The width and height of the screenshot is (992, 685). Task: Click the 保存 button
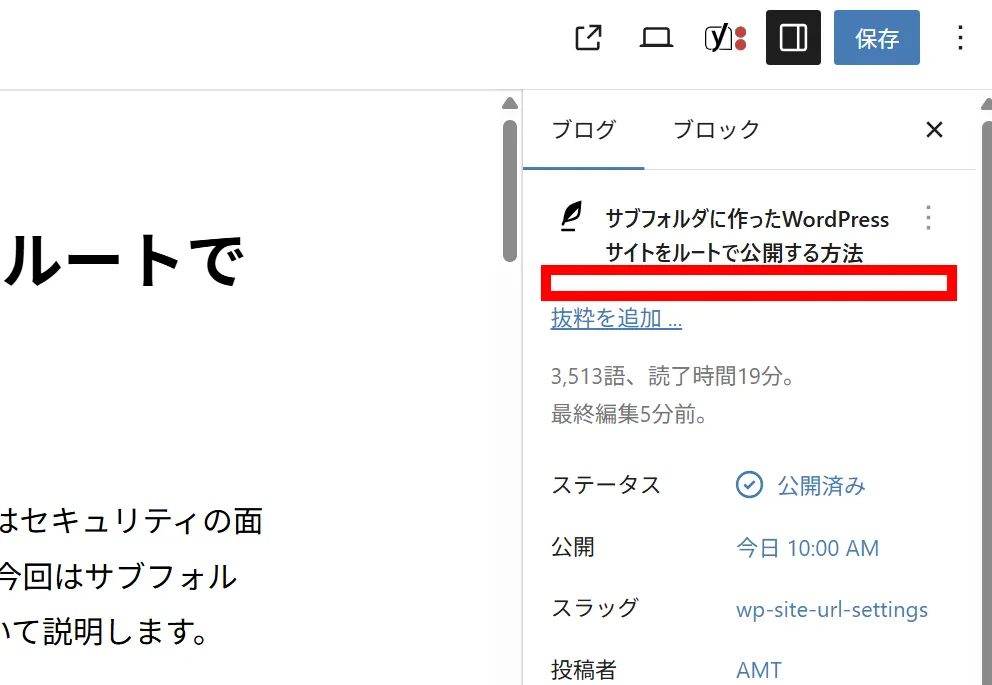(x=876, y=38)
